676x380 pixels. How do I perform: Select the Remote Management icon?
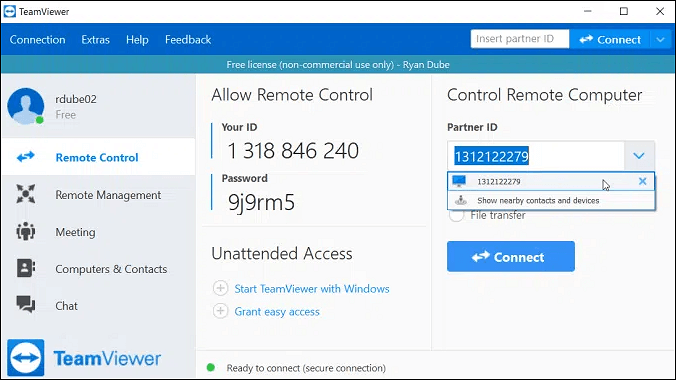click(x=26, y=194)
